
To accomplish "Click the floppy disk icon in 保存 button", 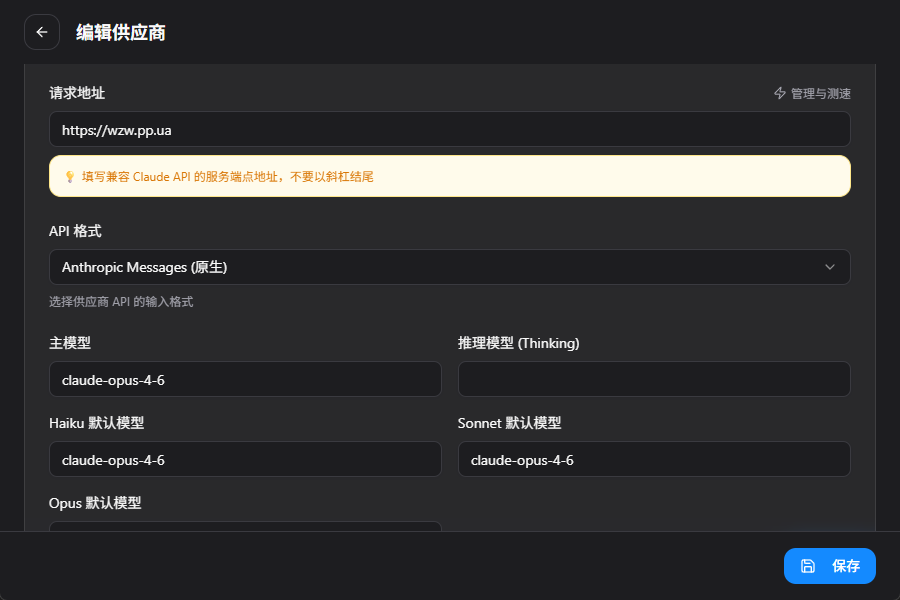I will [808, 566].
